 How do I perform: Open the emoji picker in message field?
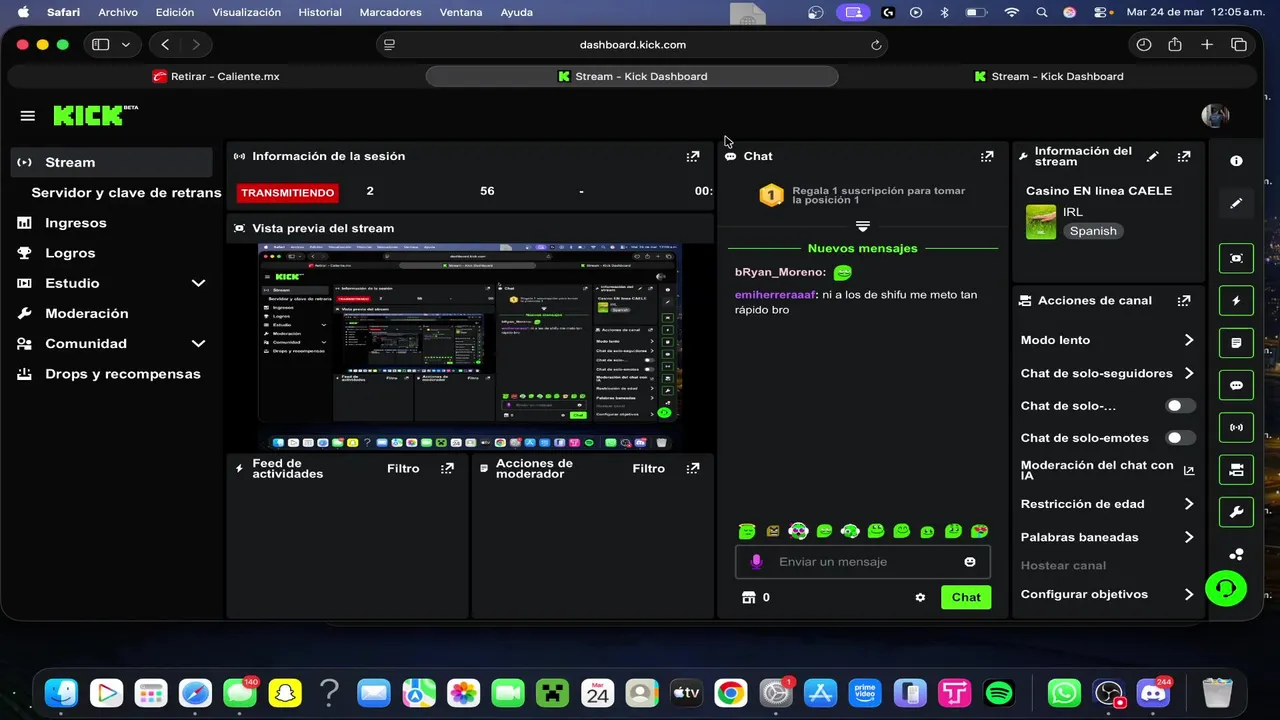970,562
